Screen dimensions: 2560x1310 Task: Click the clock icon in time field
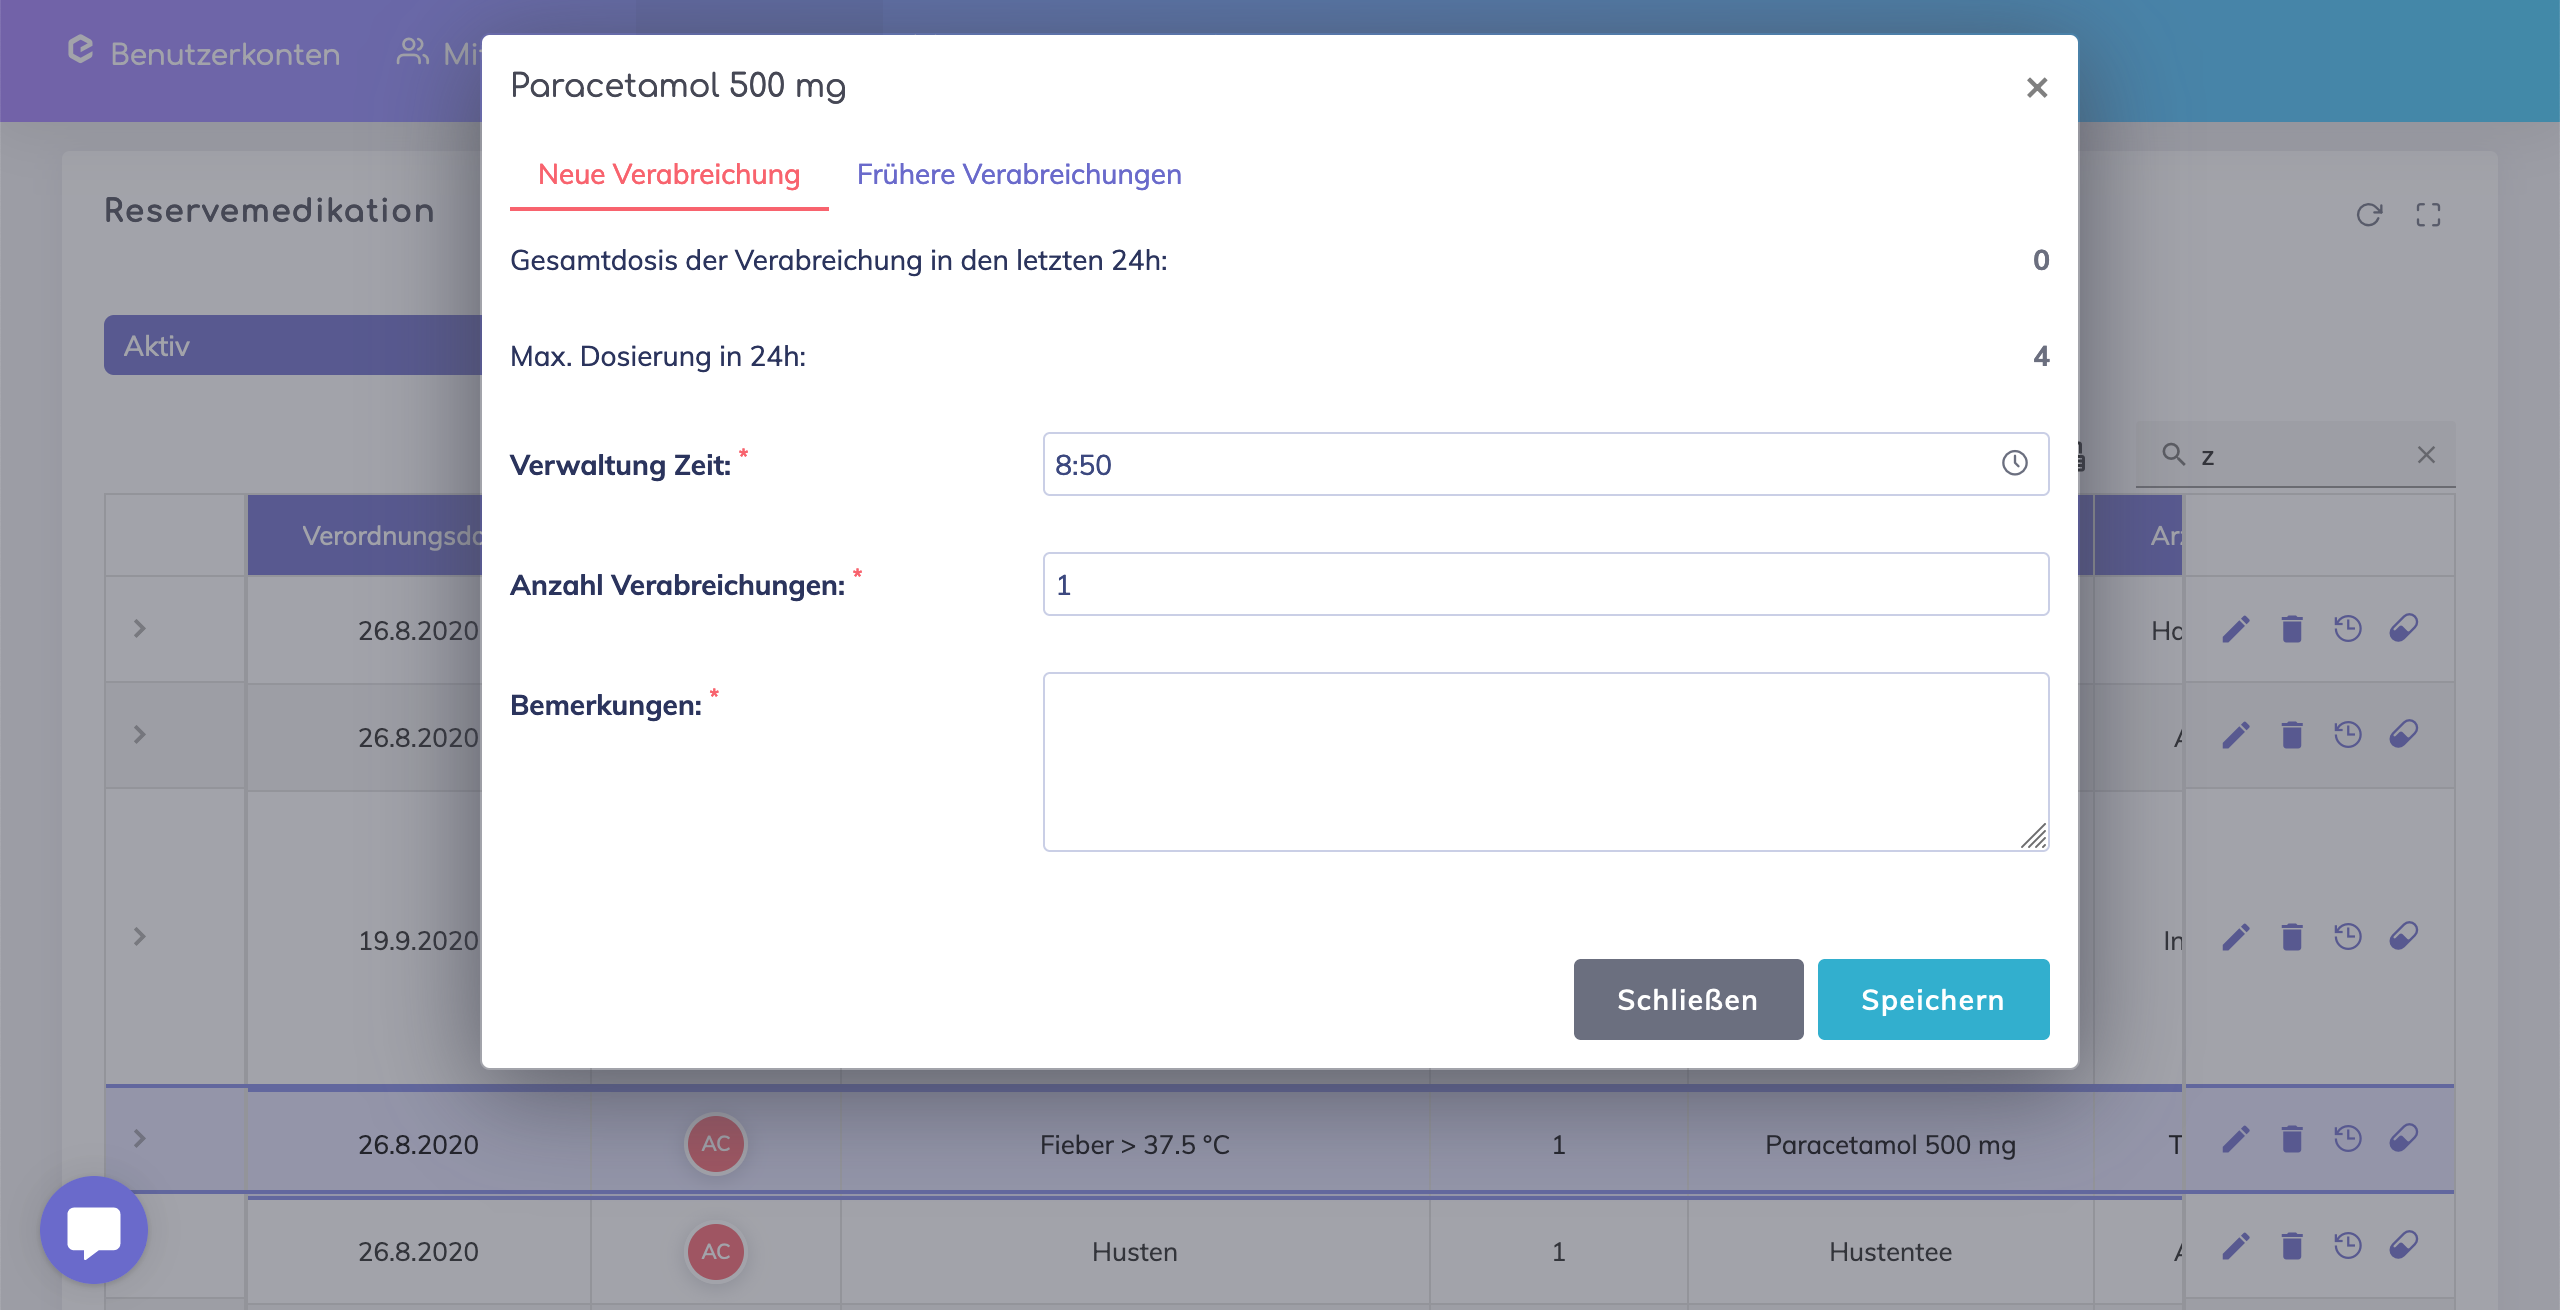coord(2014,463)
